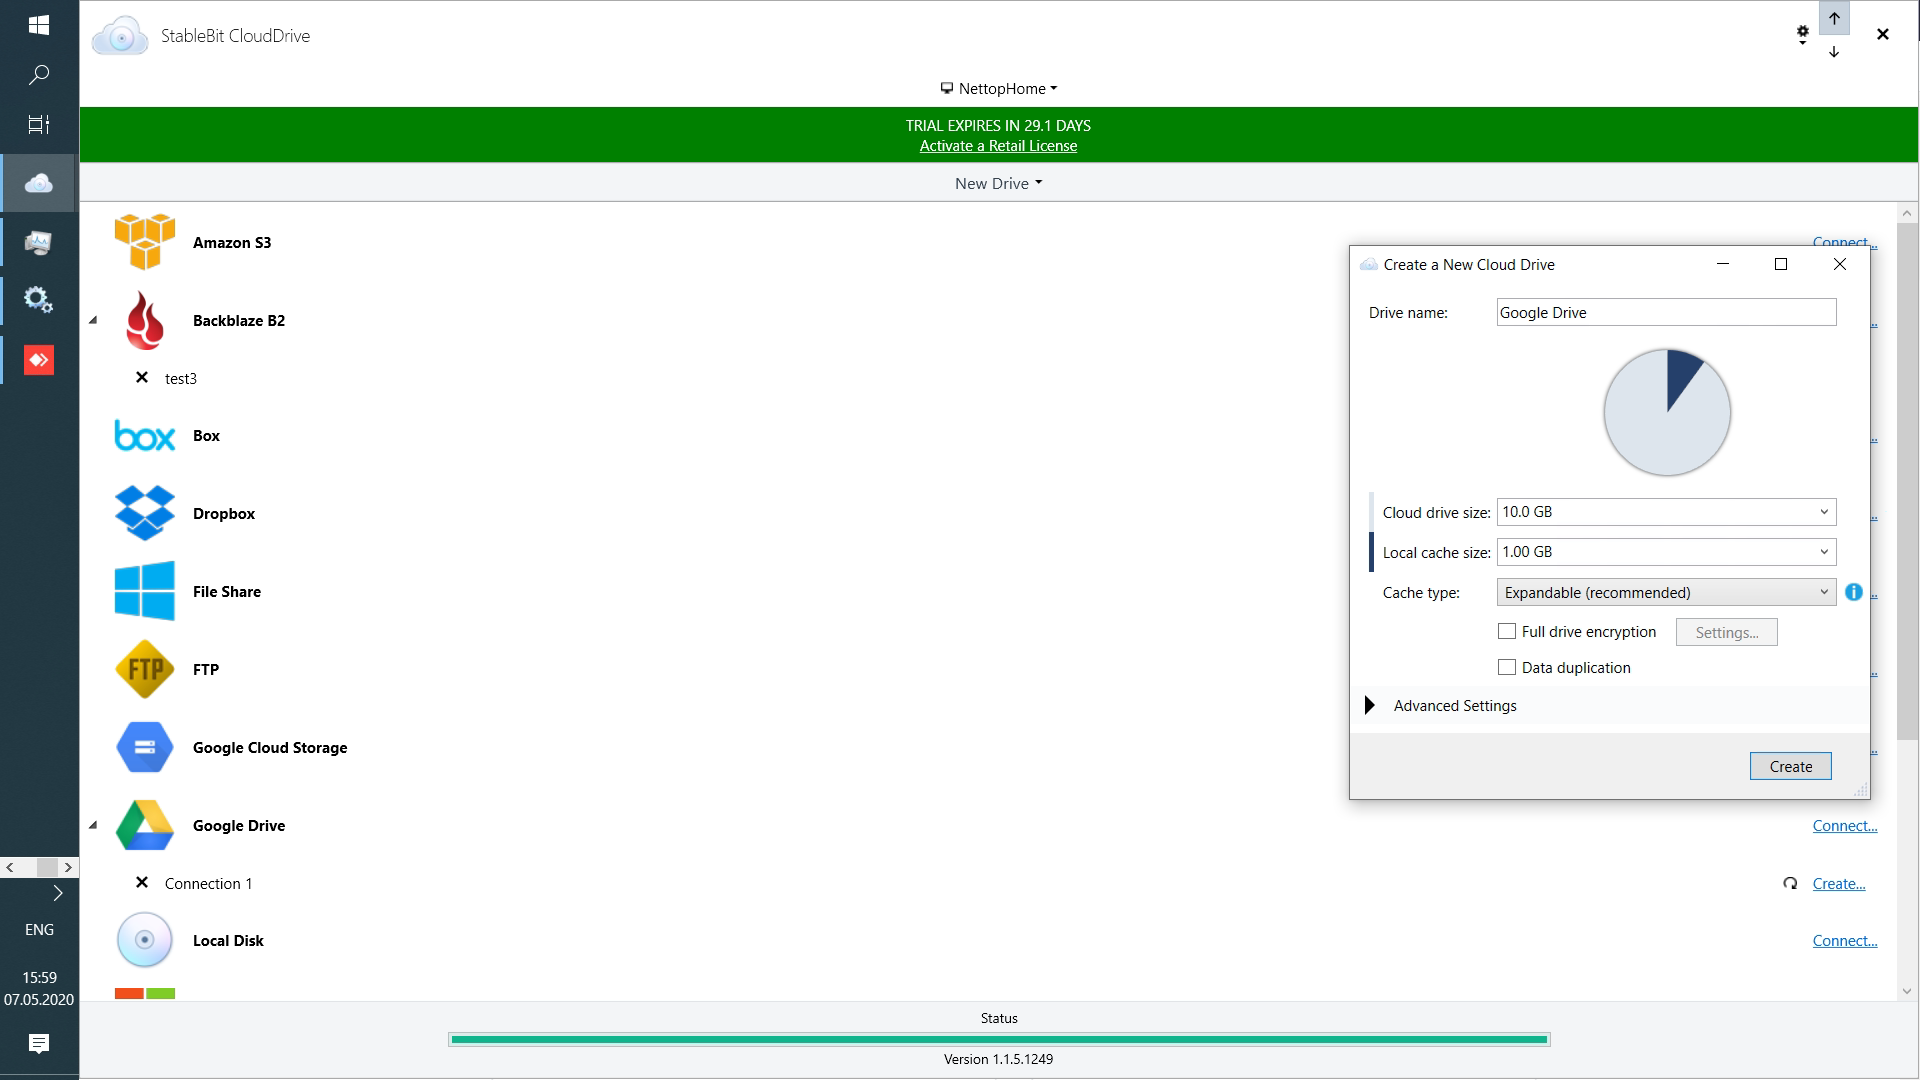
Task: Click the Backblaze B2 flame icon
Action: coord(145,320)
